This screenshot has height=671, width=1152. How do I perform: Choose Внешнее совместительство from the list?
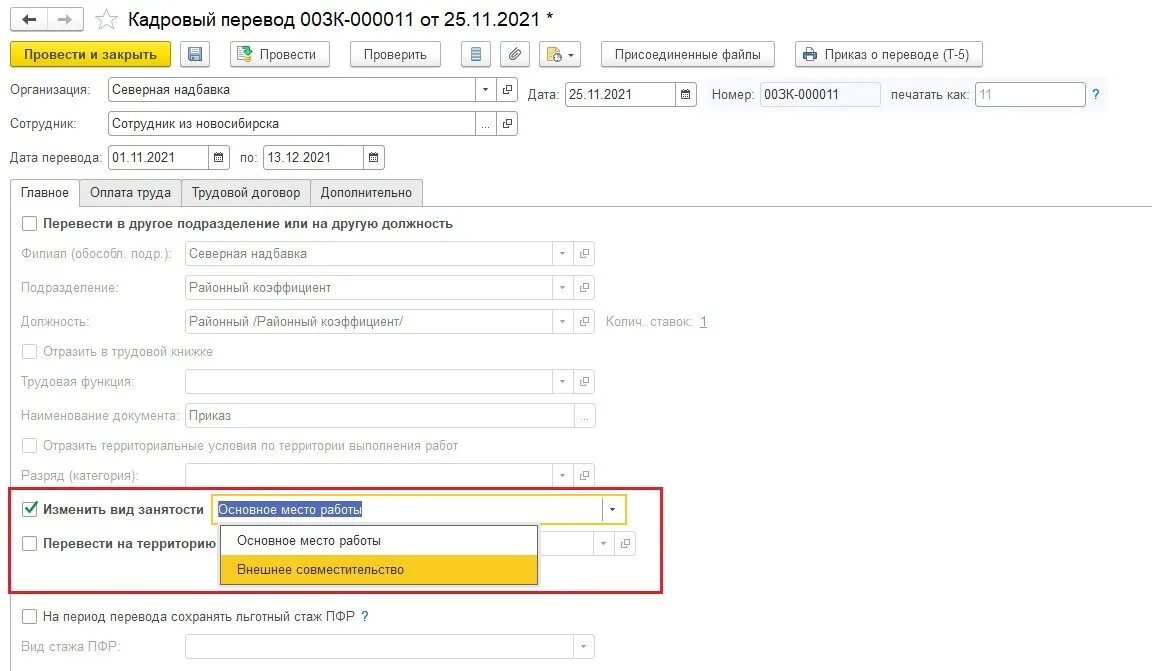[379, 570]
